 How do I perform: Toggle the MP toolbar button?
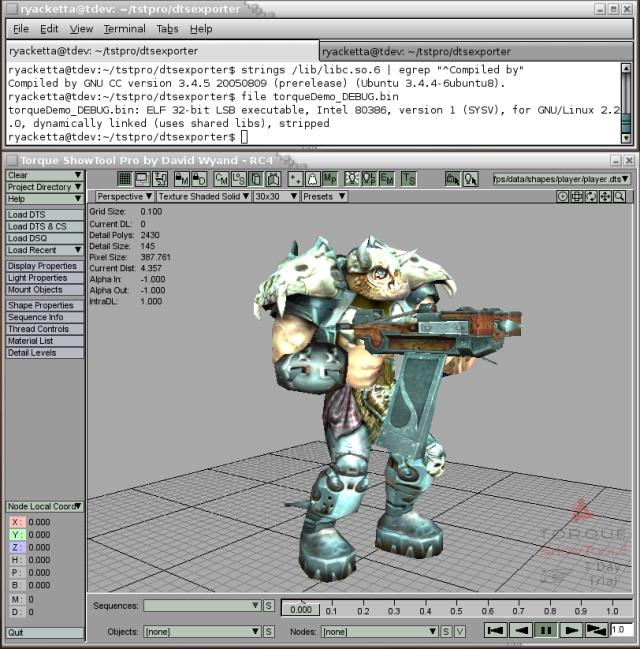click(x=330, y=179)
